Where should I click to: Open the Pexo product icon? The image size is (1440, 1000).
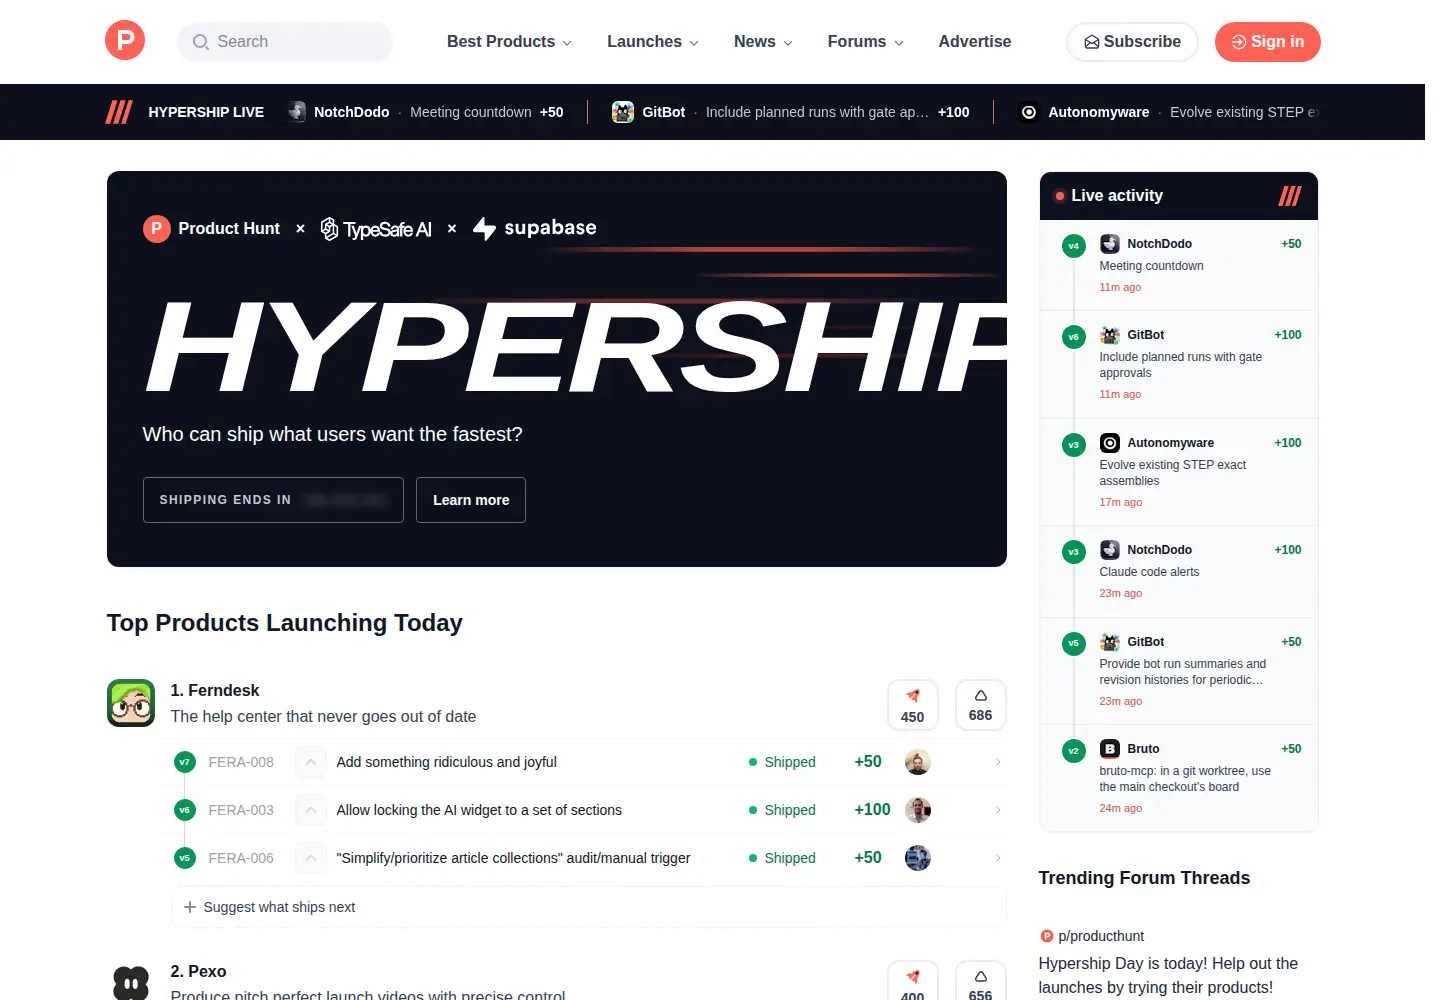tap(131, 983)
